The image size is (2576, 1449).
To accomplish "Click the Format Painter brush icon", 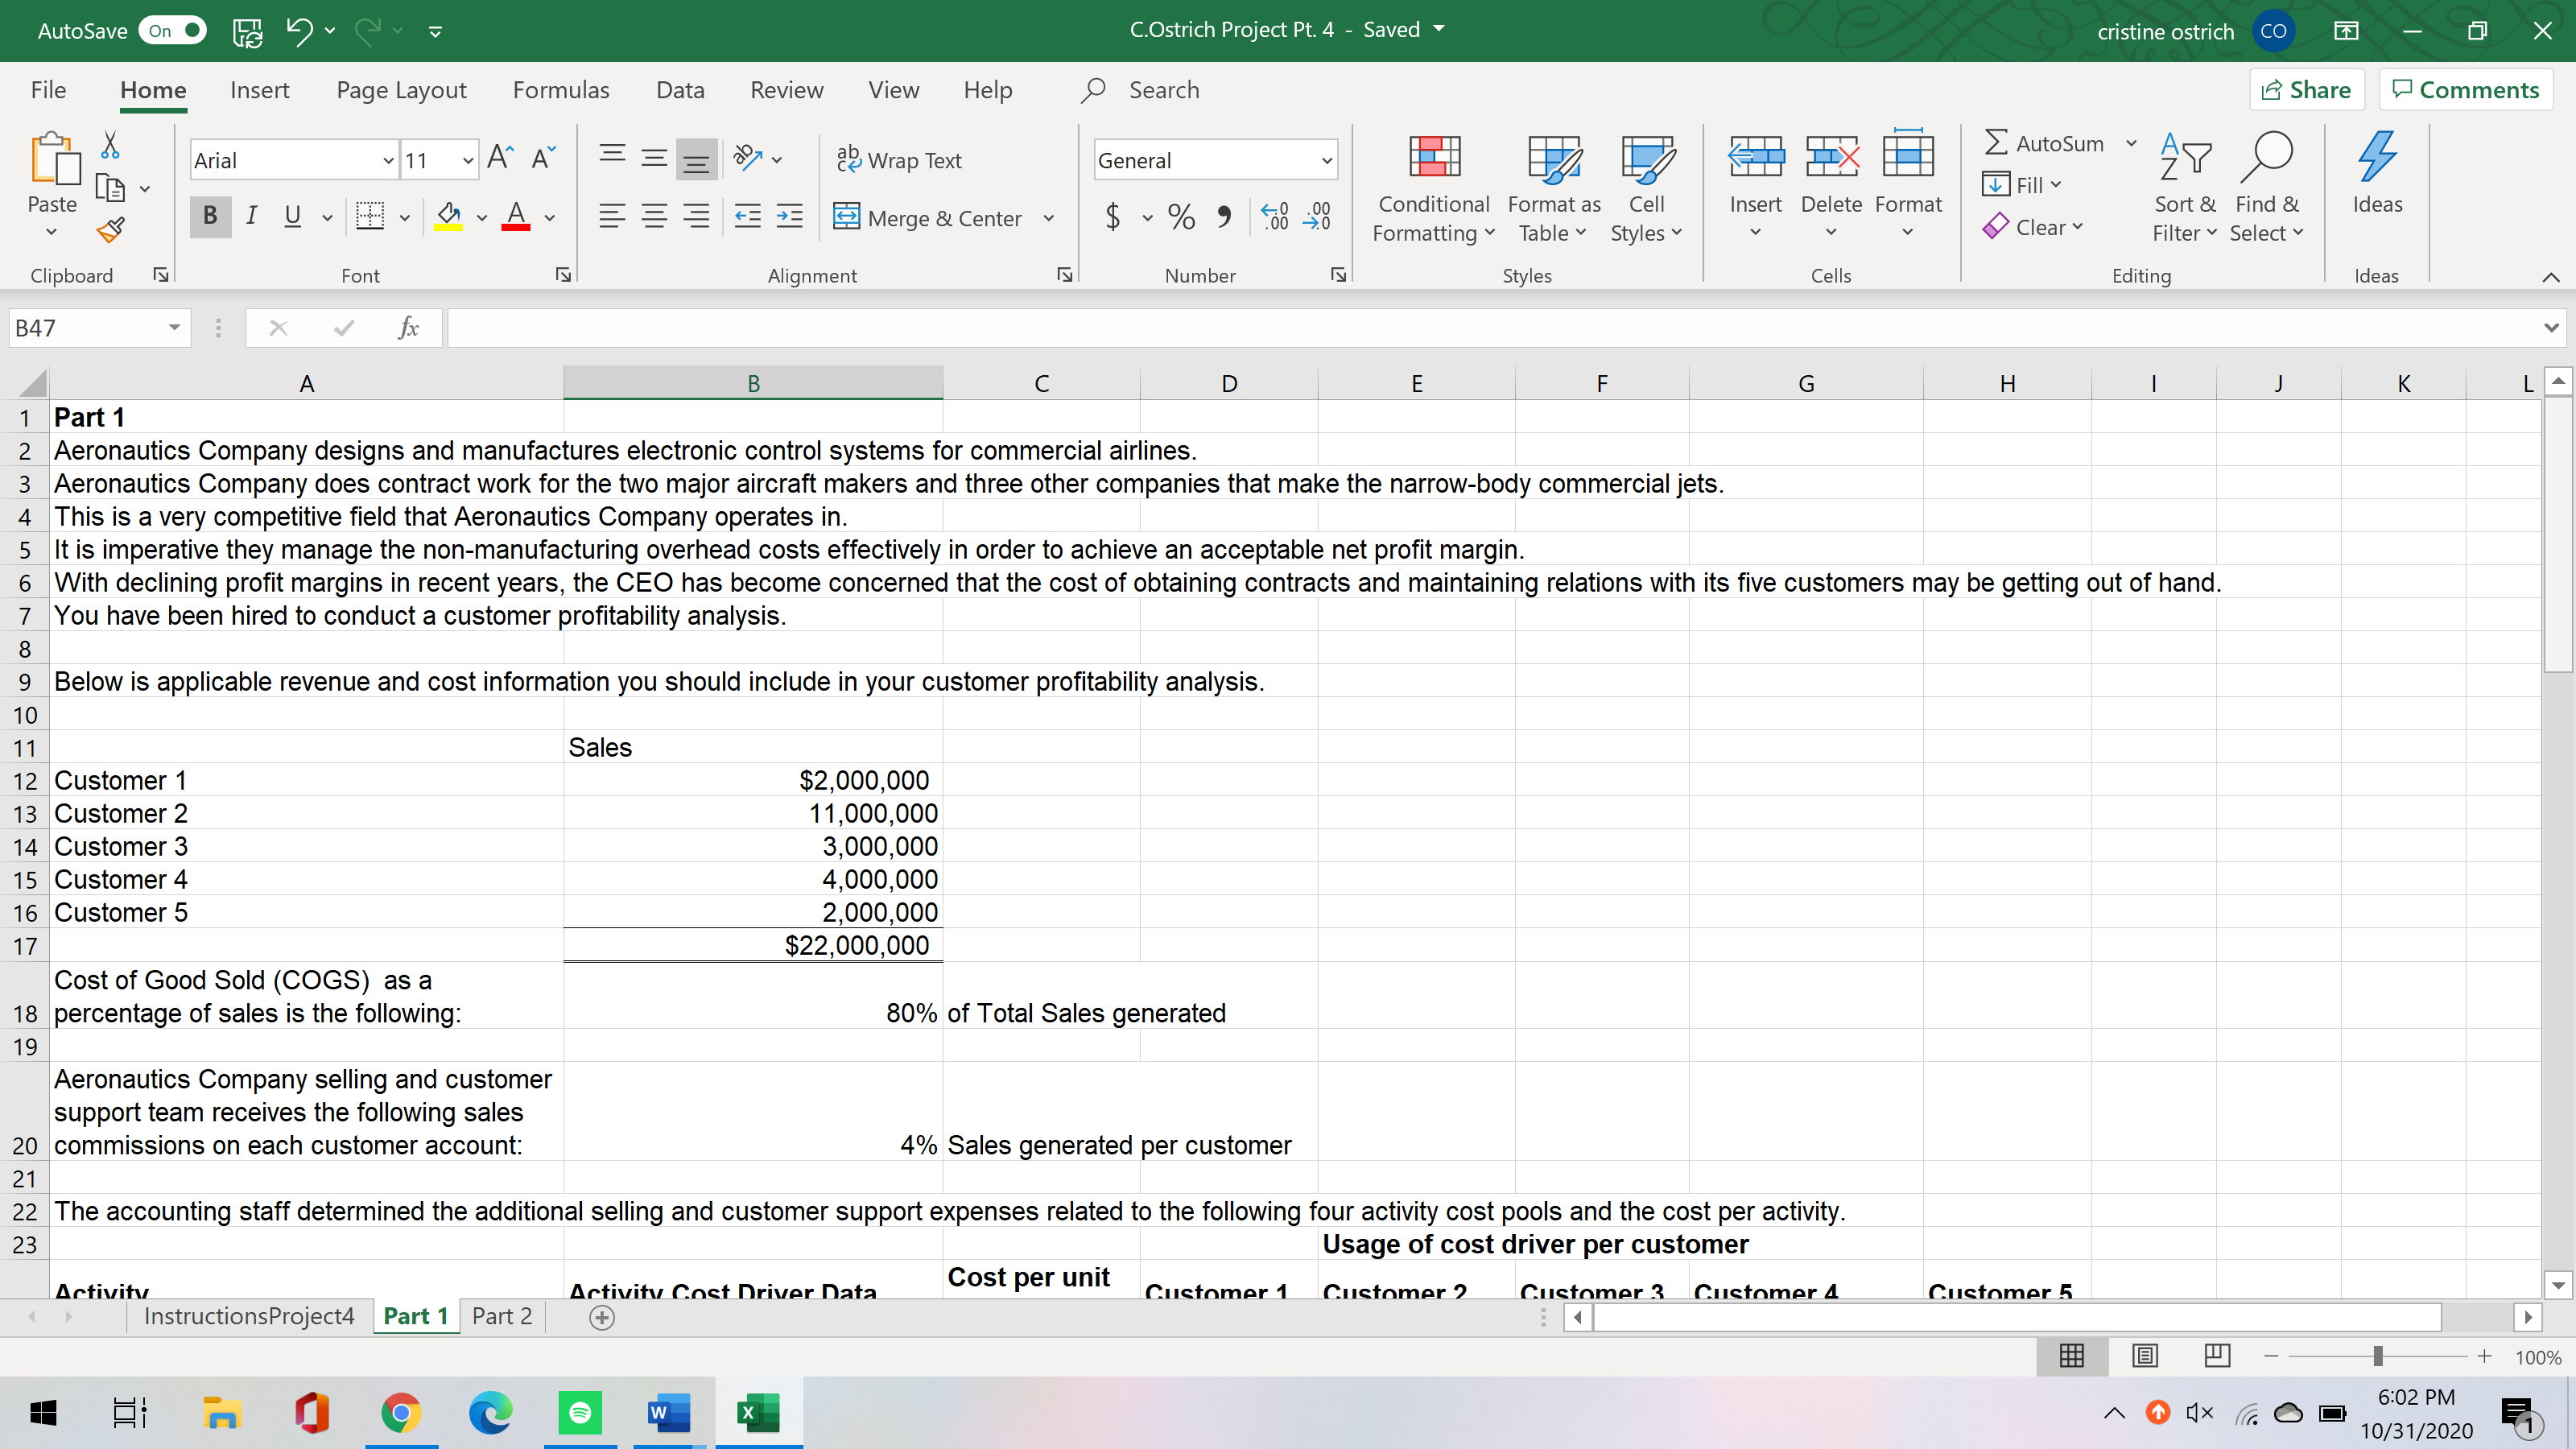I will 110,230.
